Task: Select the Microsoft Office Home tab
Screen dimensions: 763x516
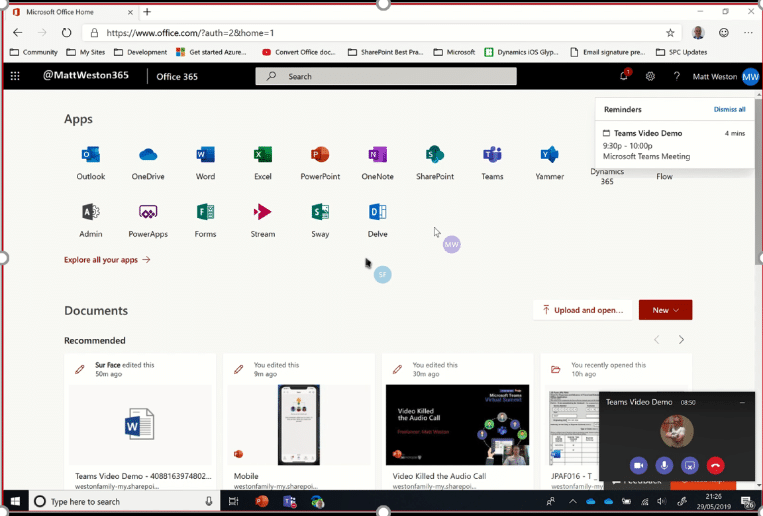Action: [x=73, y=12]
